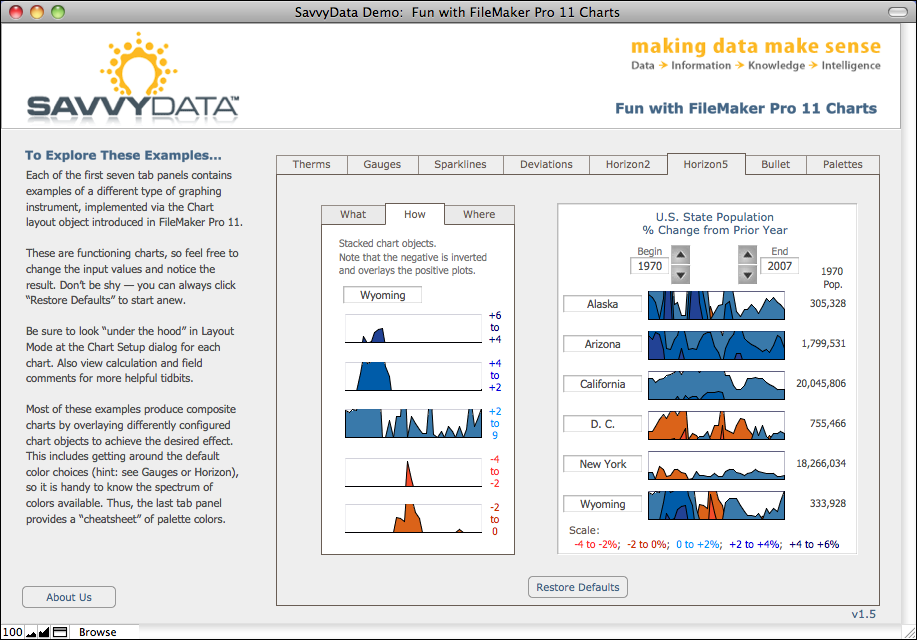Click the California population value 20,045,806
This screenshot has width=917, height=640.
tap(821, 384)
